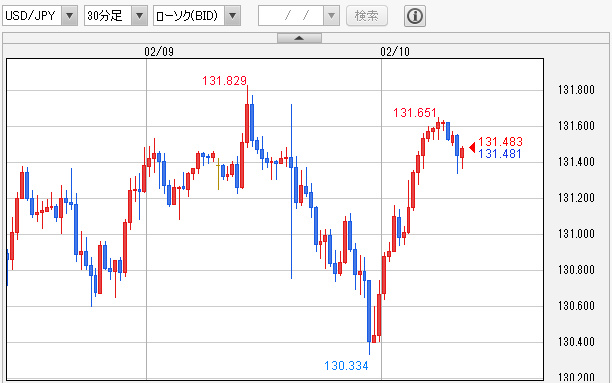
Task: Click the 130.800 price axis label
Action: [x=576, y=269]
